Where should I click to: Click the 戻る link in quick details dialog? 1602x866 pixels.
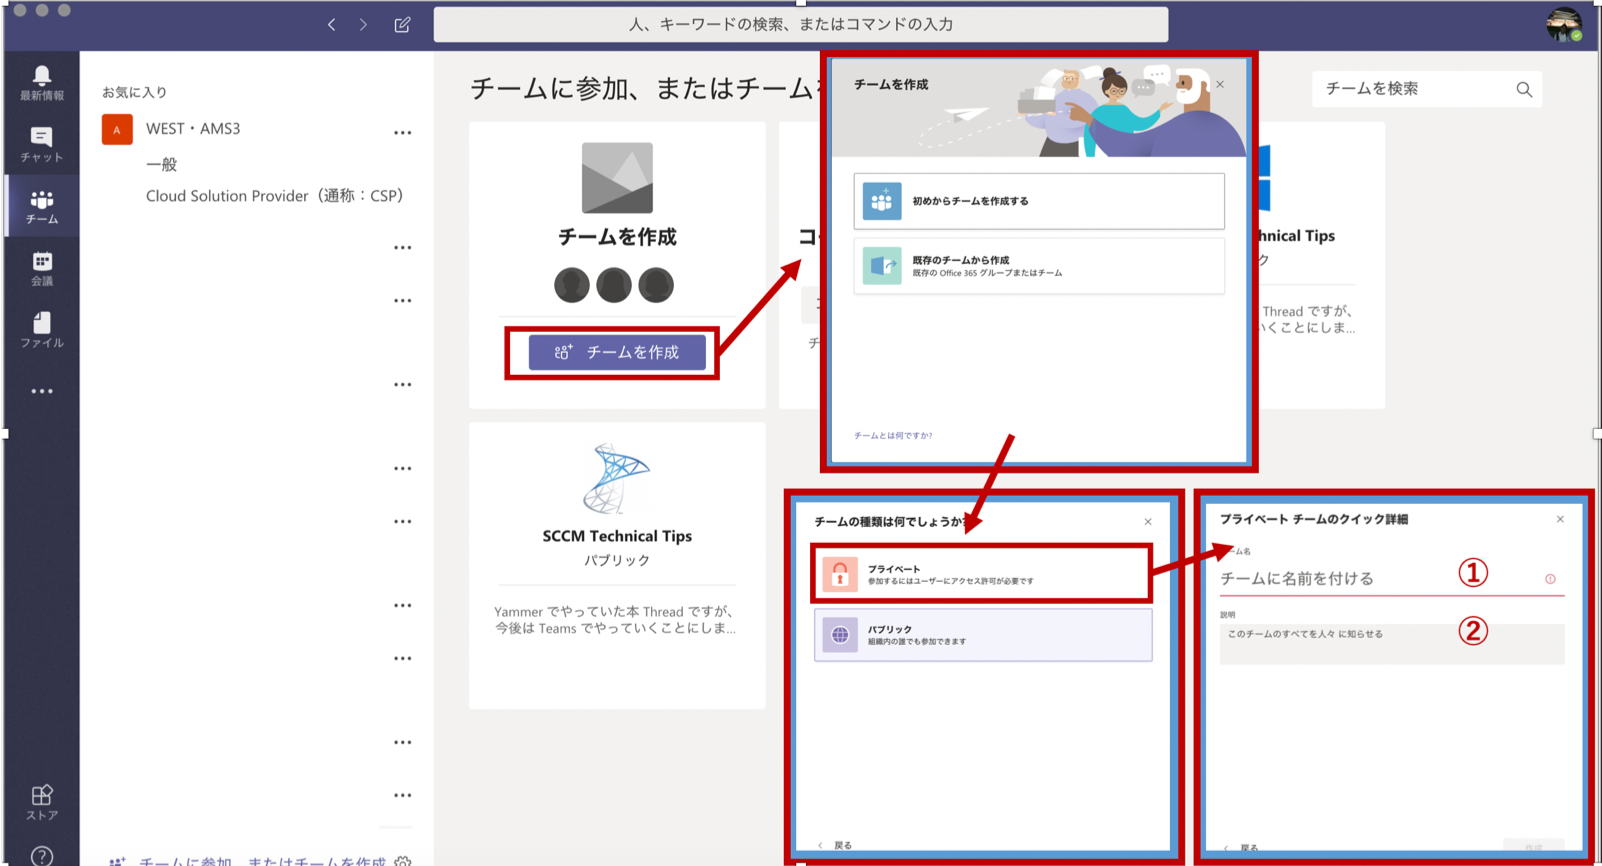pos(1242,848)
